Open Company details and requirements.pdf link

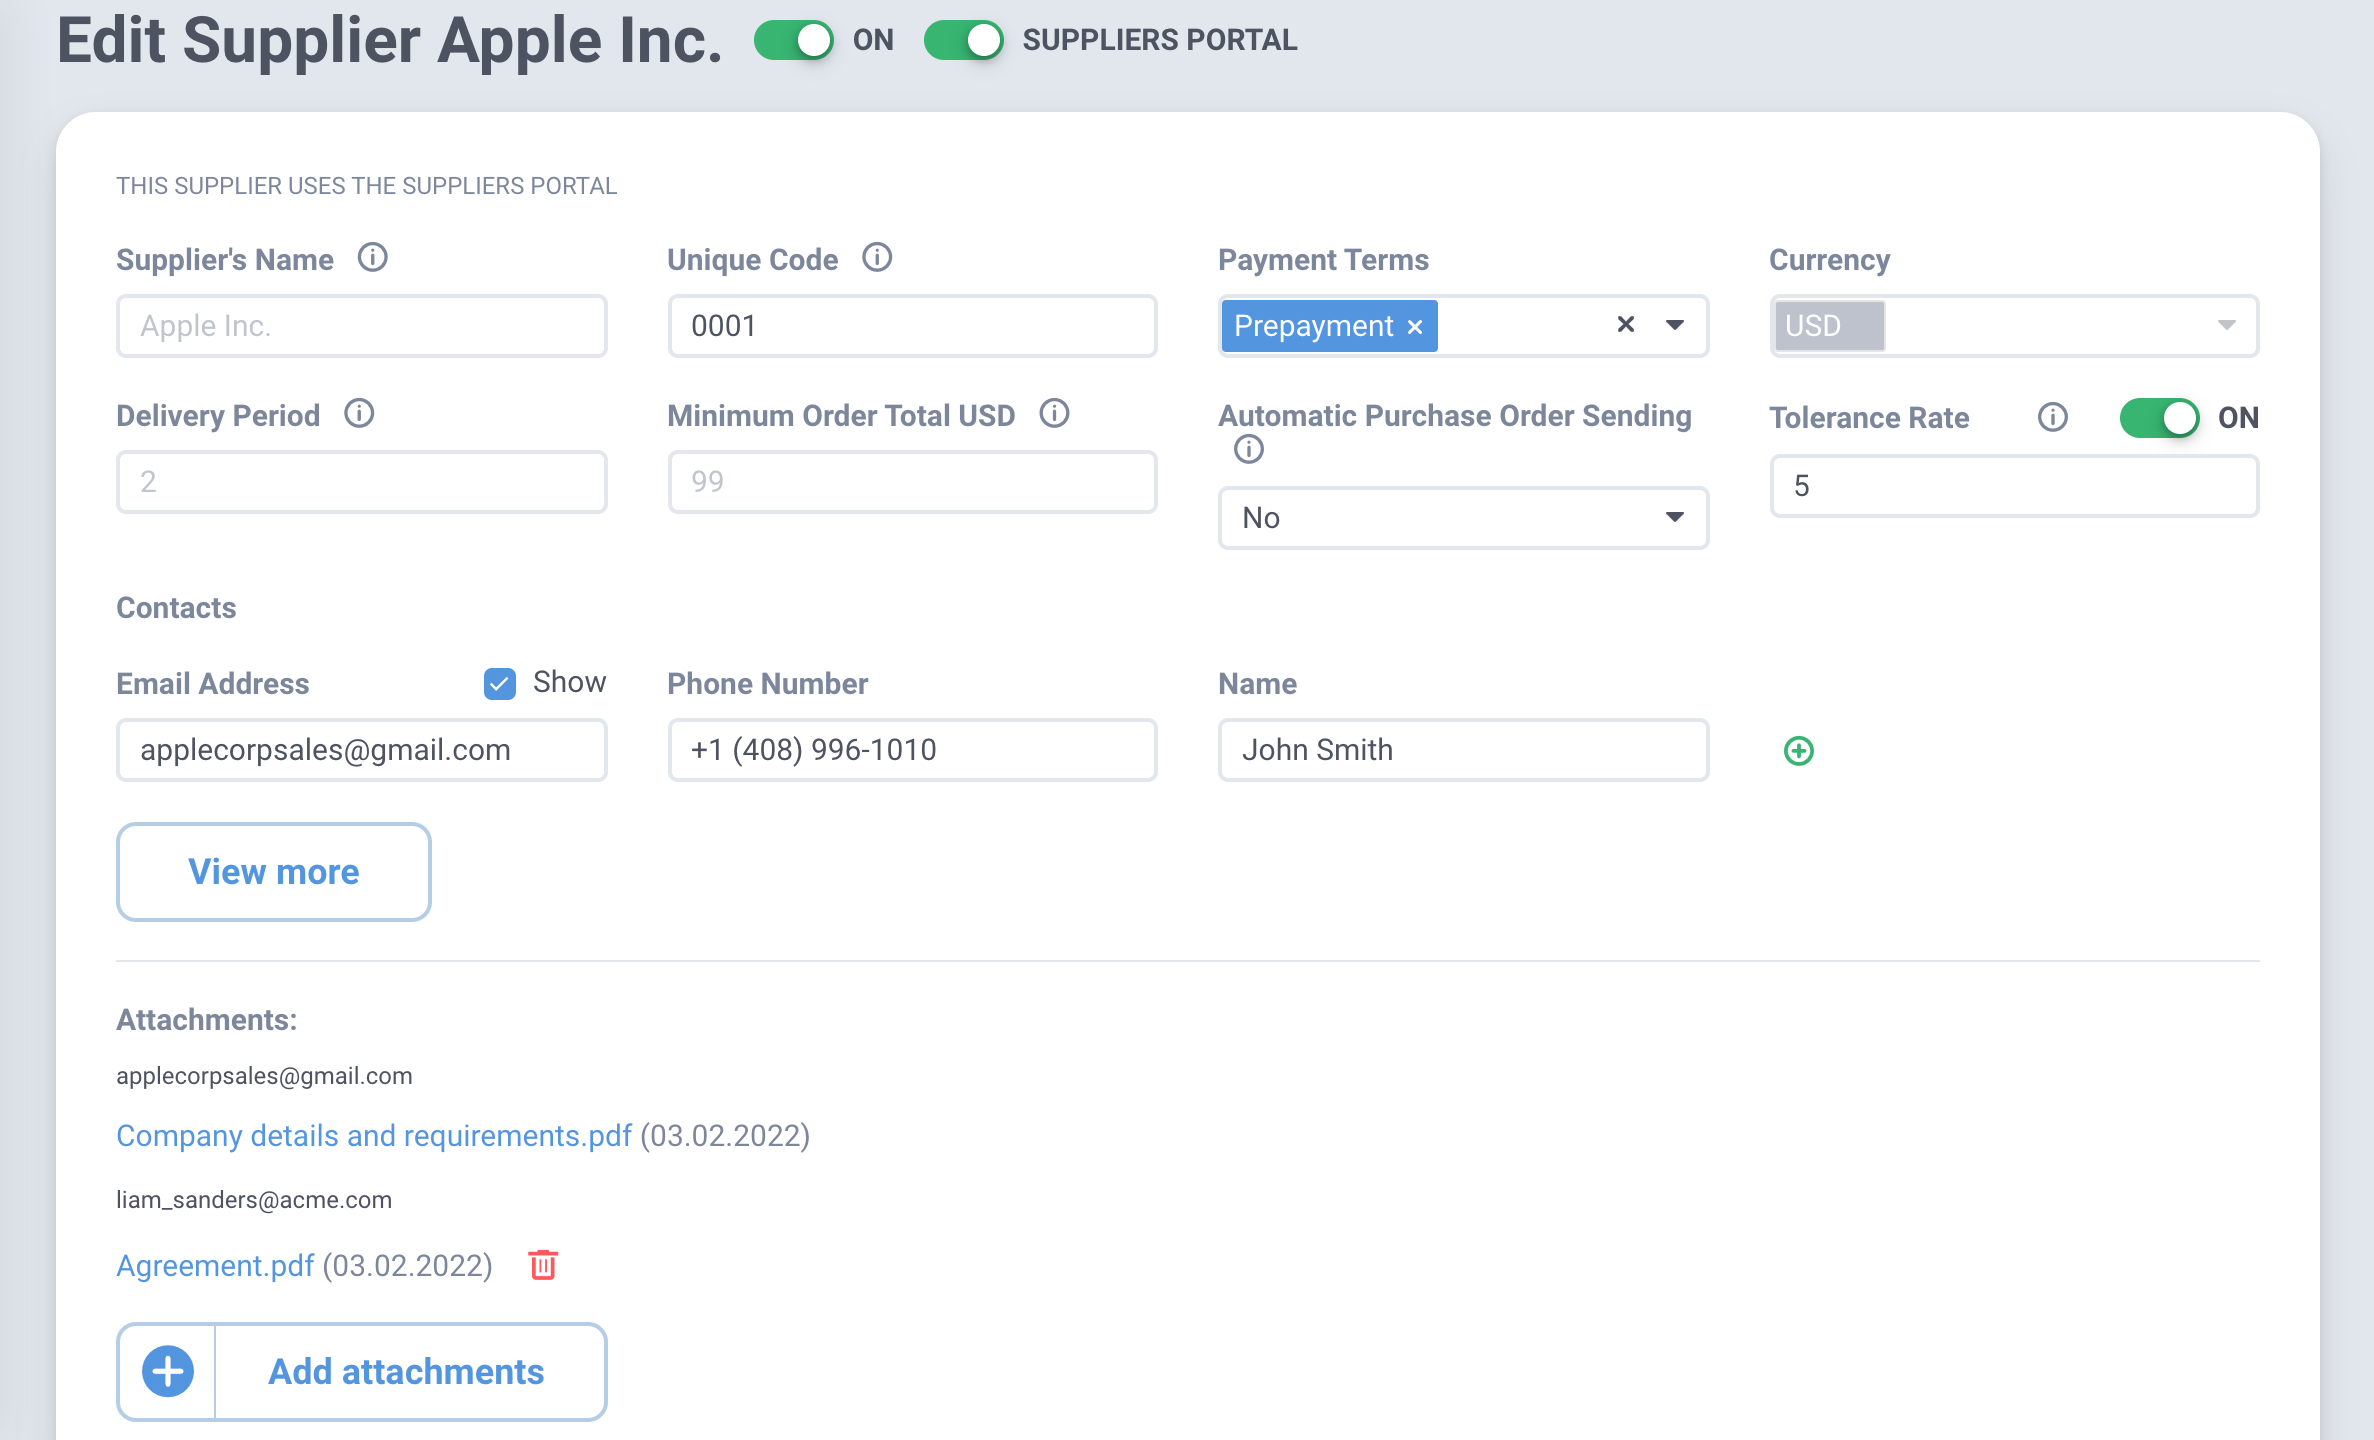tap(374, 1136)
